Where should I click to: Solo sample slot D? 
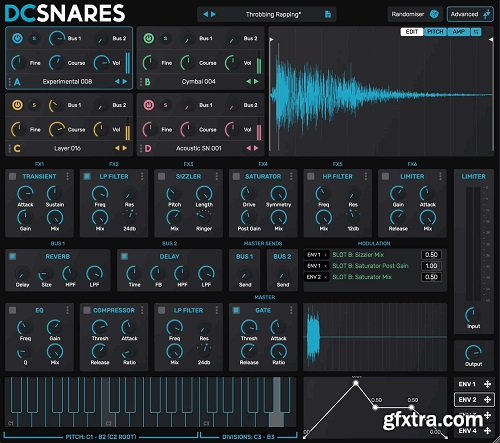[165, 105]
